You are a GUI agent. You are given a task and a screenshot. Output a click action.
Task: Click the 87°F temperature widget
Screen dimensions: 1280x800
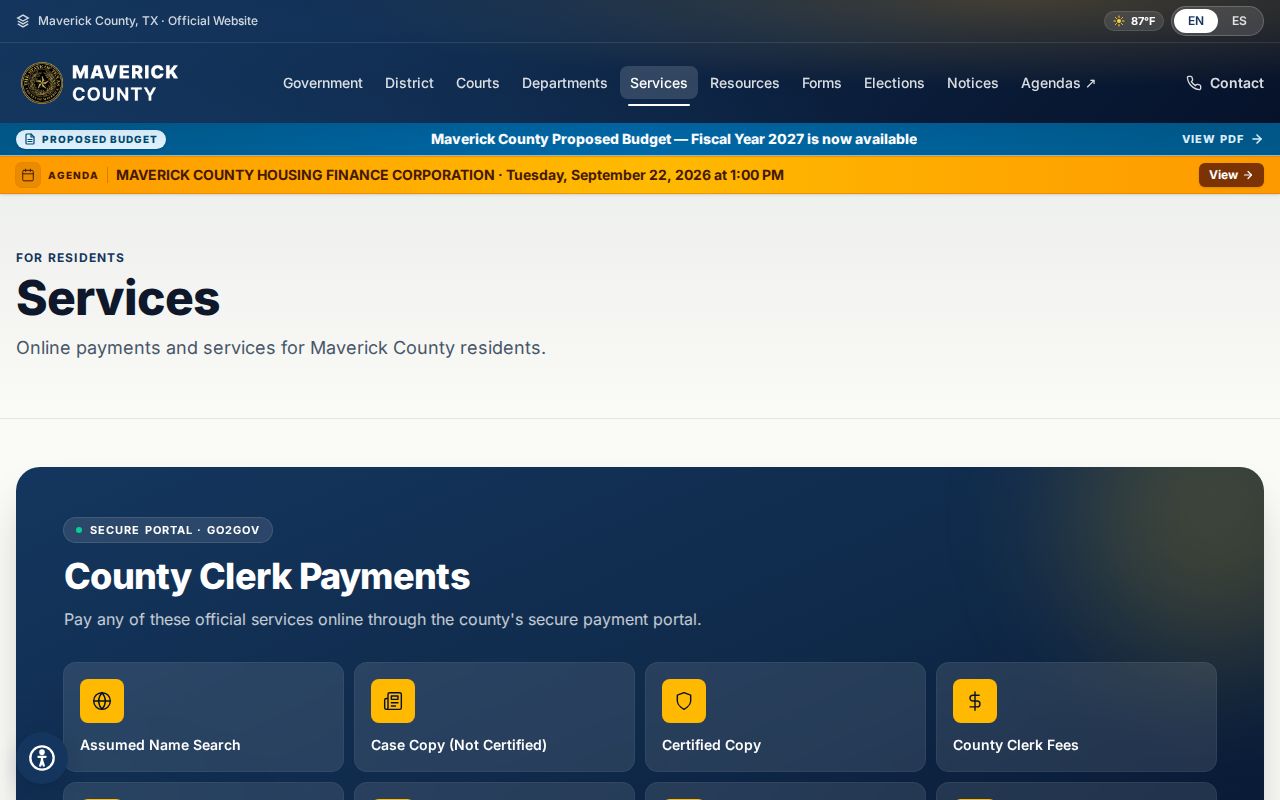[x=1134, y=21]
